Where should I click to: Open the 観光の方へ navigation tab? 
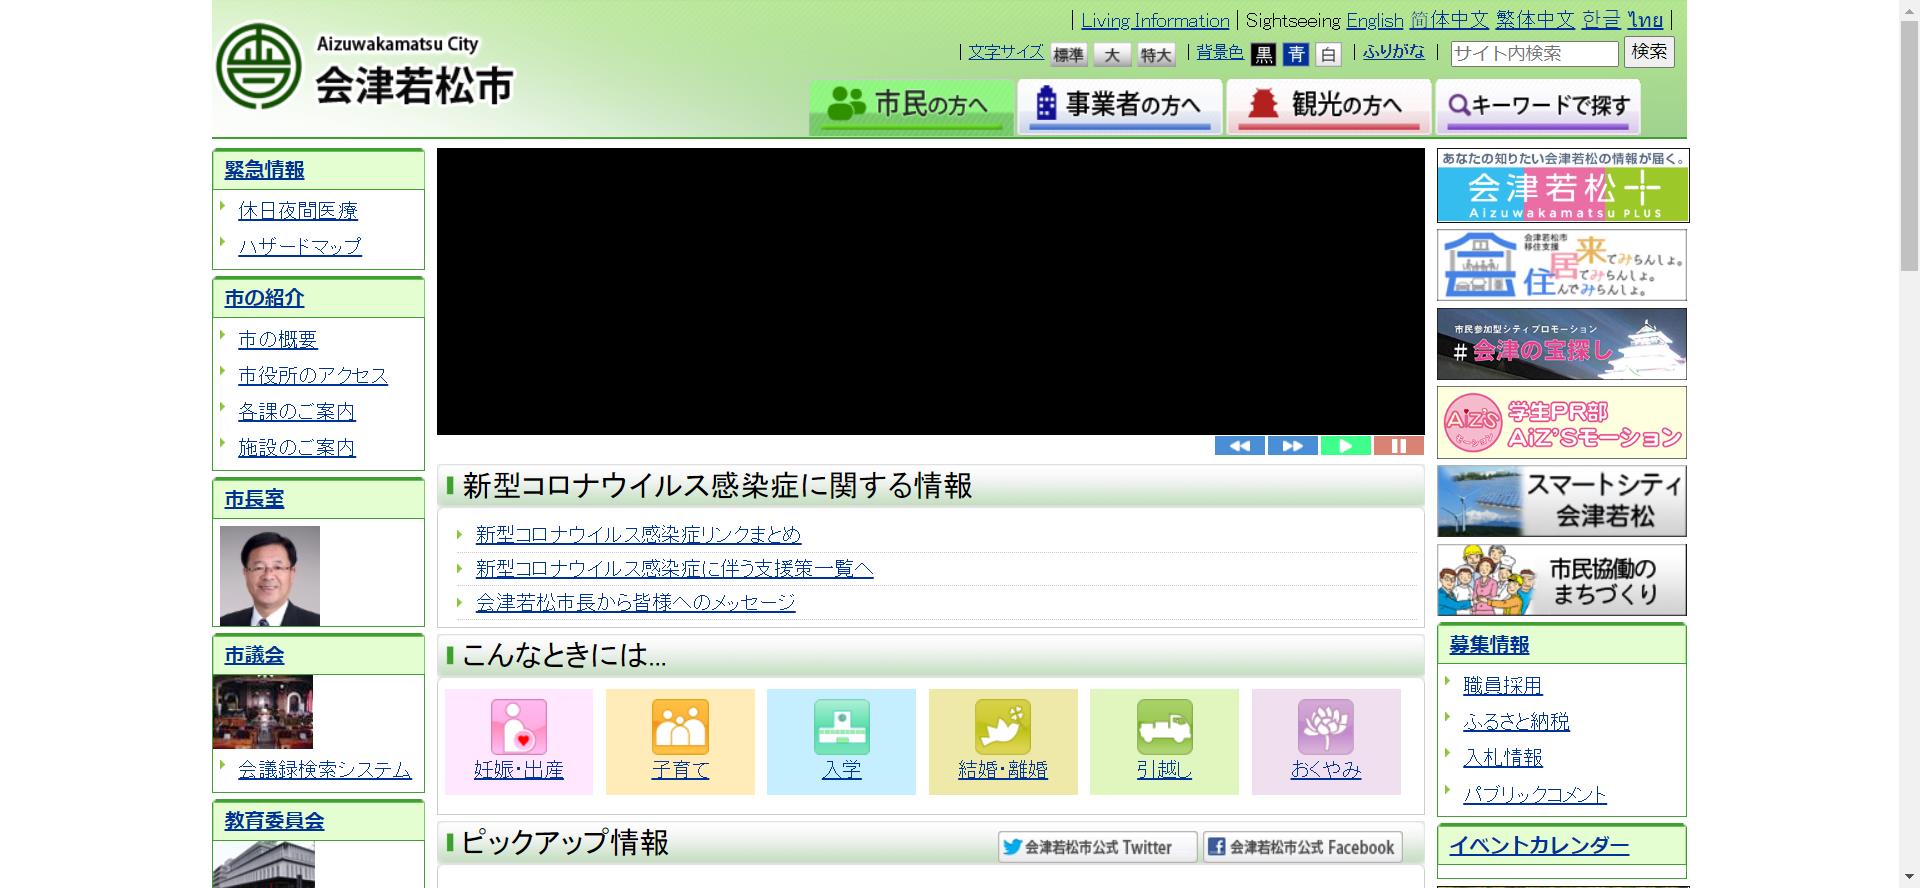pyautogui.click(x=1329, y=105)
